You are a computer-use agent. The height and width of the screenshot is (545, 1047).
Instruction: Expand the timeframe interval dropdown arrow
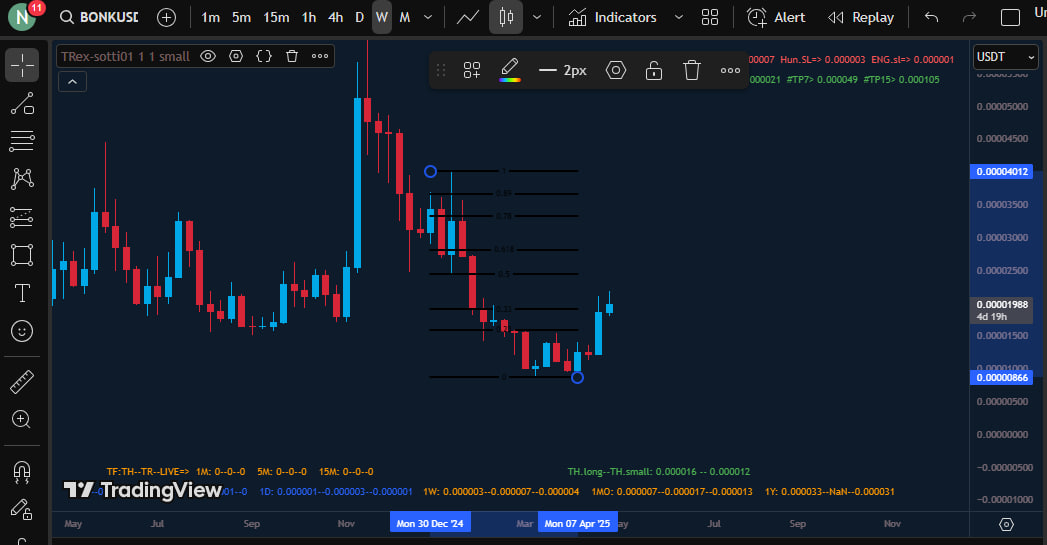[429, 17]
